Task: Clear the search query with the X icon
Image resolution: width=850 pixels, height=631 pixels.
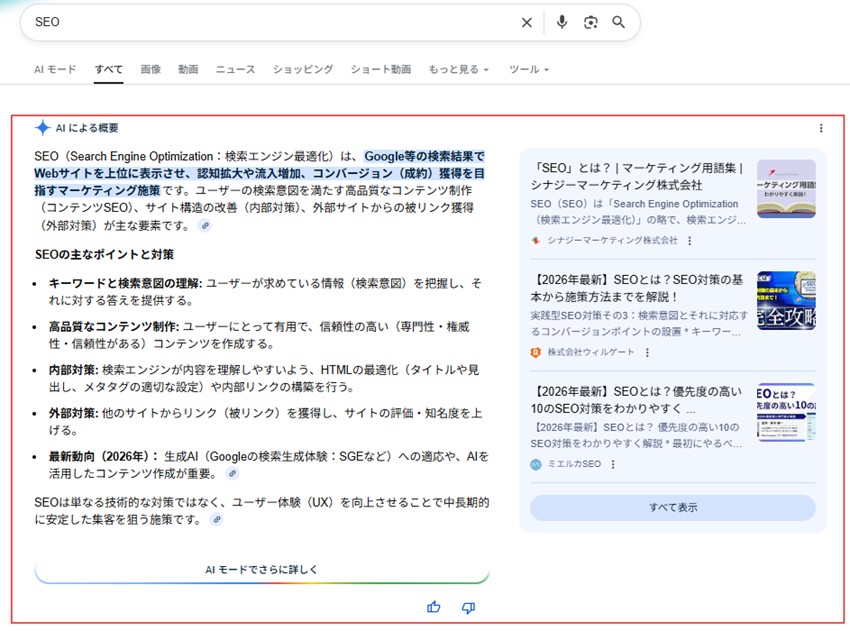Action: click(527, 22)
